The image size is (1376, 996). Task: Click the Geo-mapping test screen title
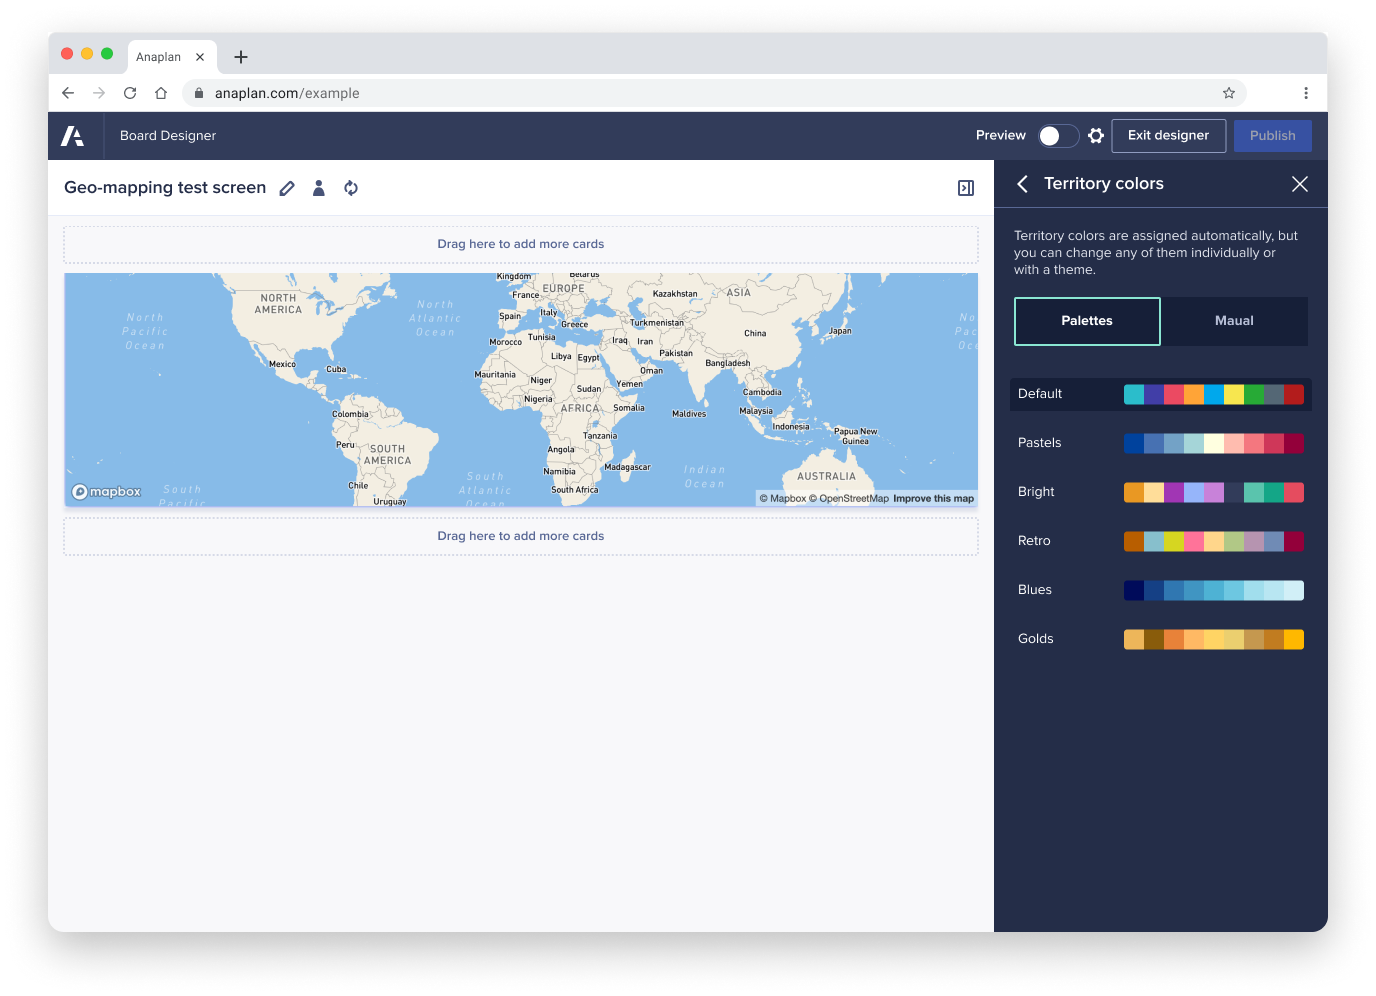tap(165, 188)
